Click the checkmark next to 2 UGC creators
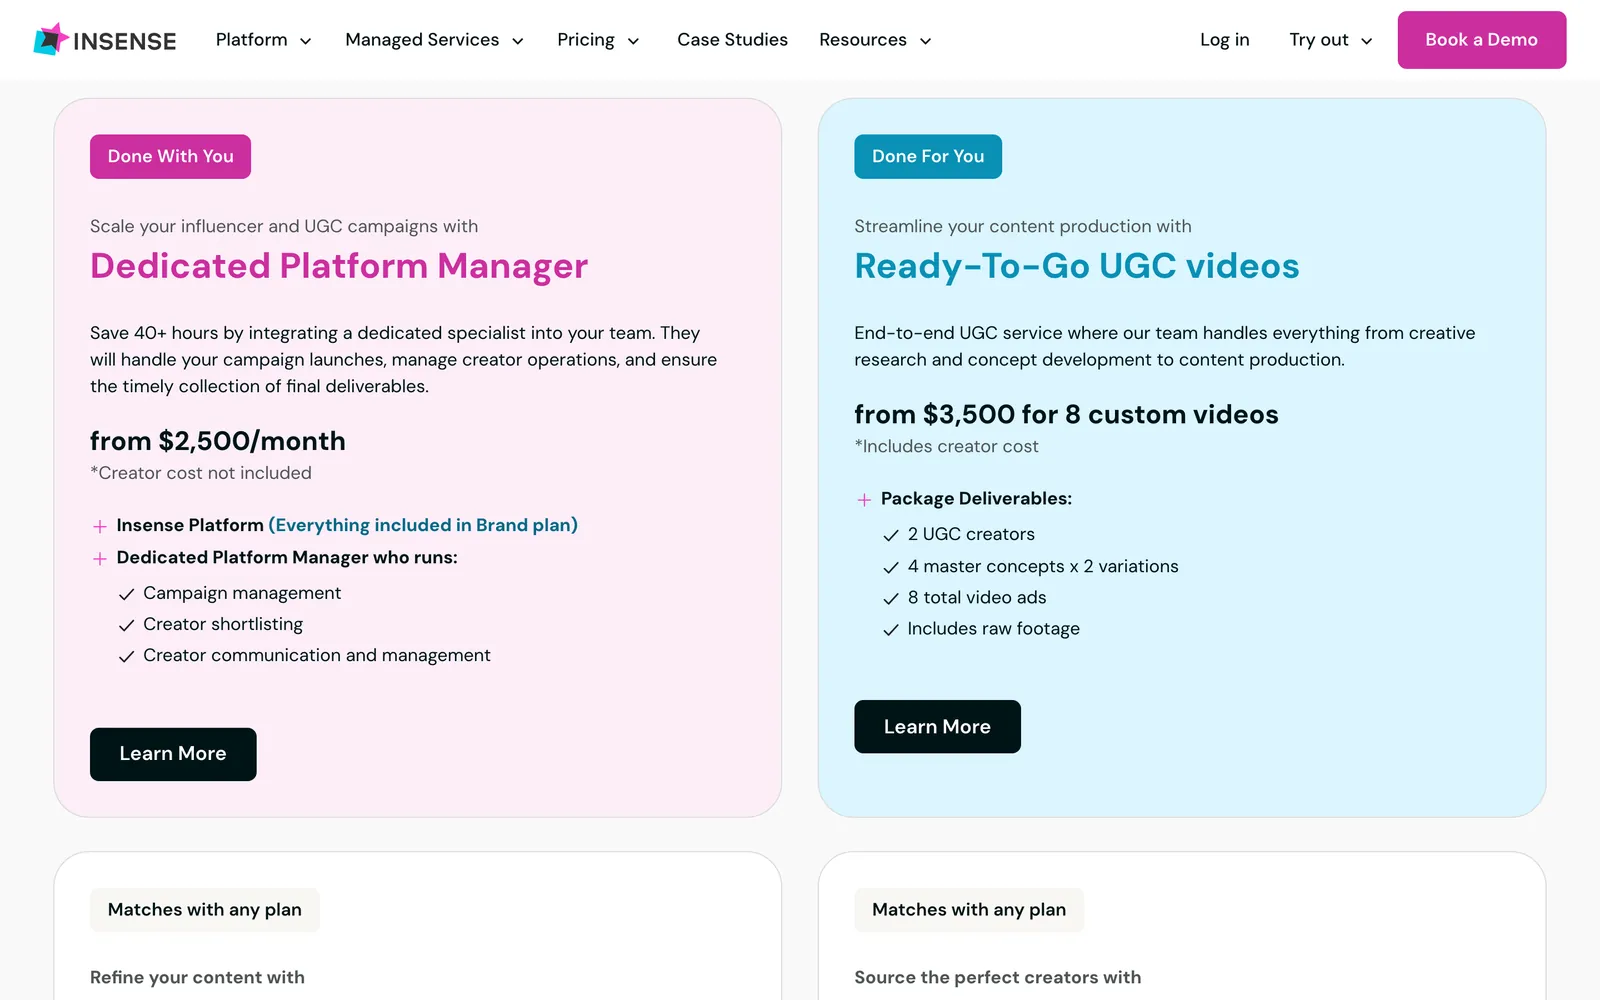The height and width of the screenshot is (1000, 1600). point(891,535)
